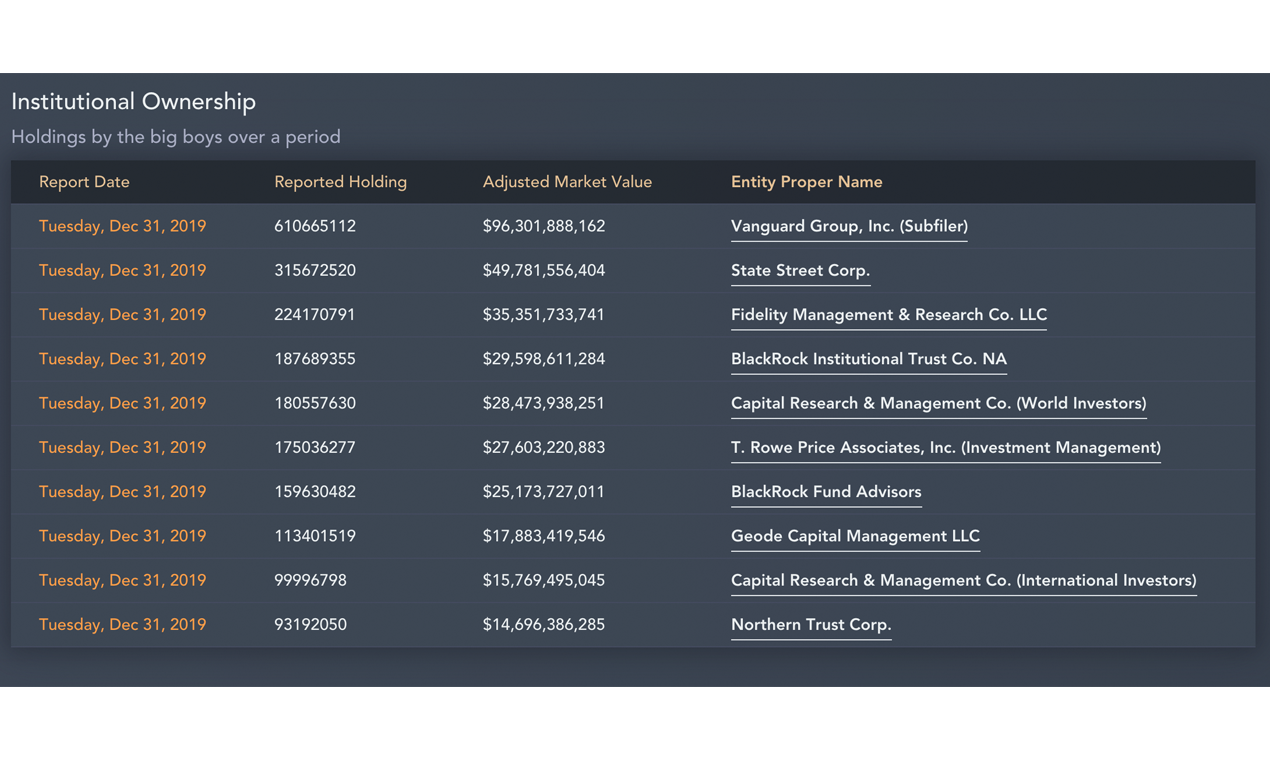Viewport: 1270px width, 760px height.
Task: Open Geode Capital Management LLC link
Action: pyautogui.click(x=855, y=535)
